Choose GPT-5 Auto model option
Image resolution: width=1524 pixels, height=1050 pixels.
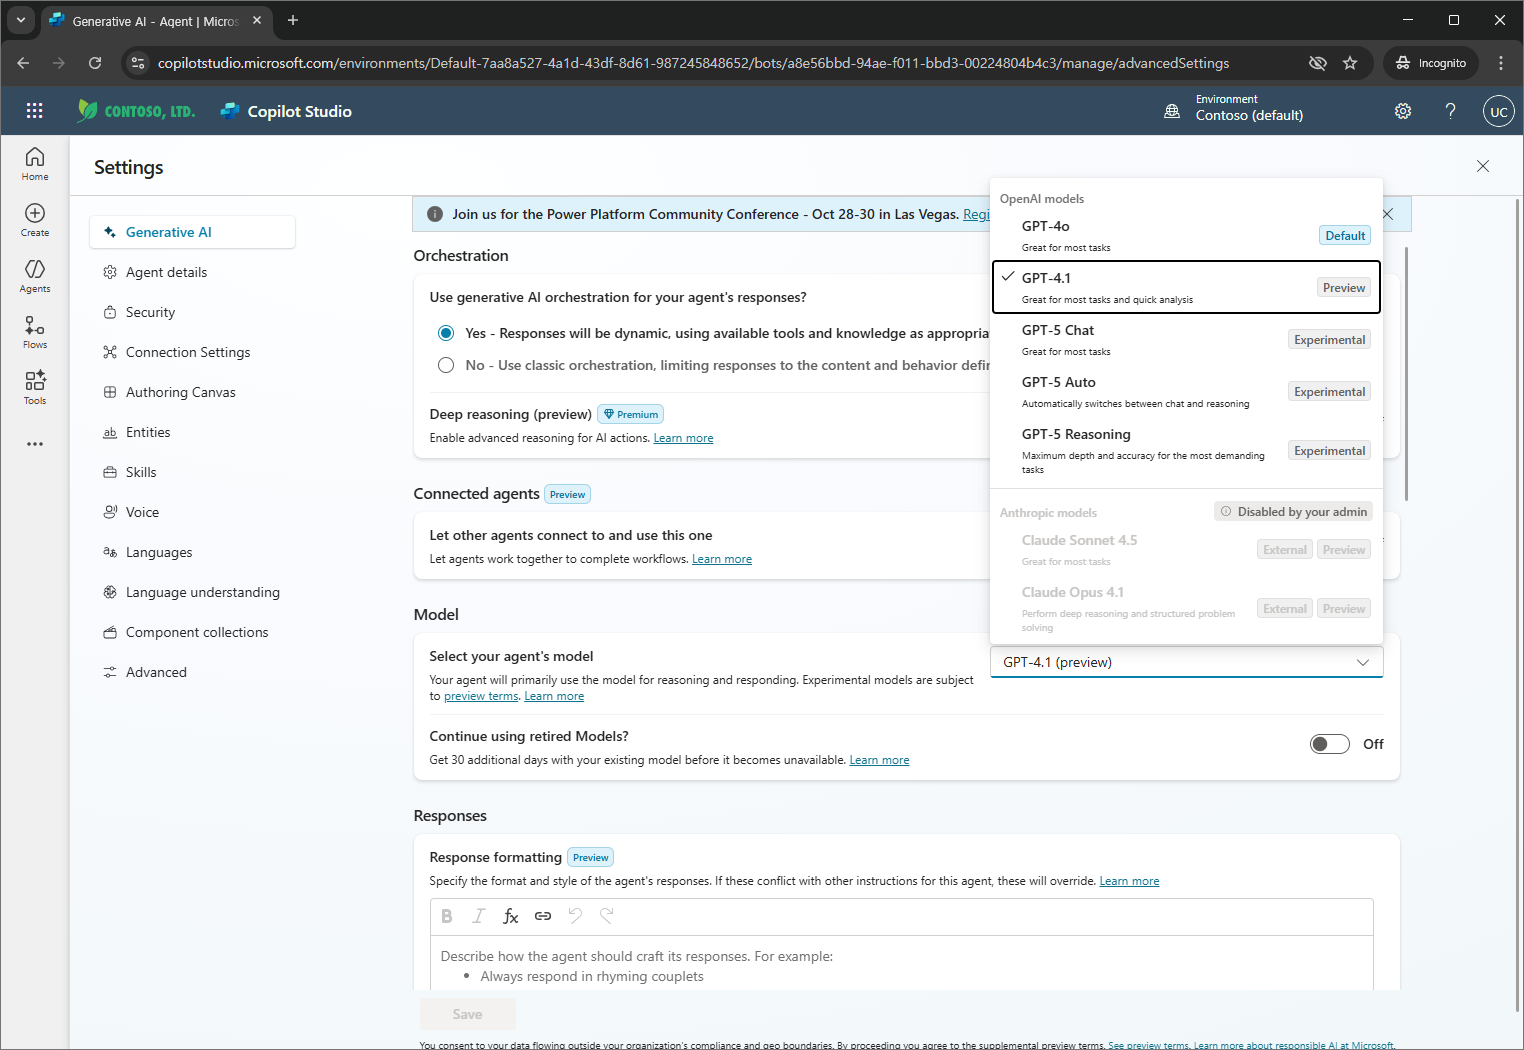[1186, 392]
